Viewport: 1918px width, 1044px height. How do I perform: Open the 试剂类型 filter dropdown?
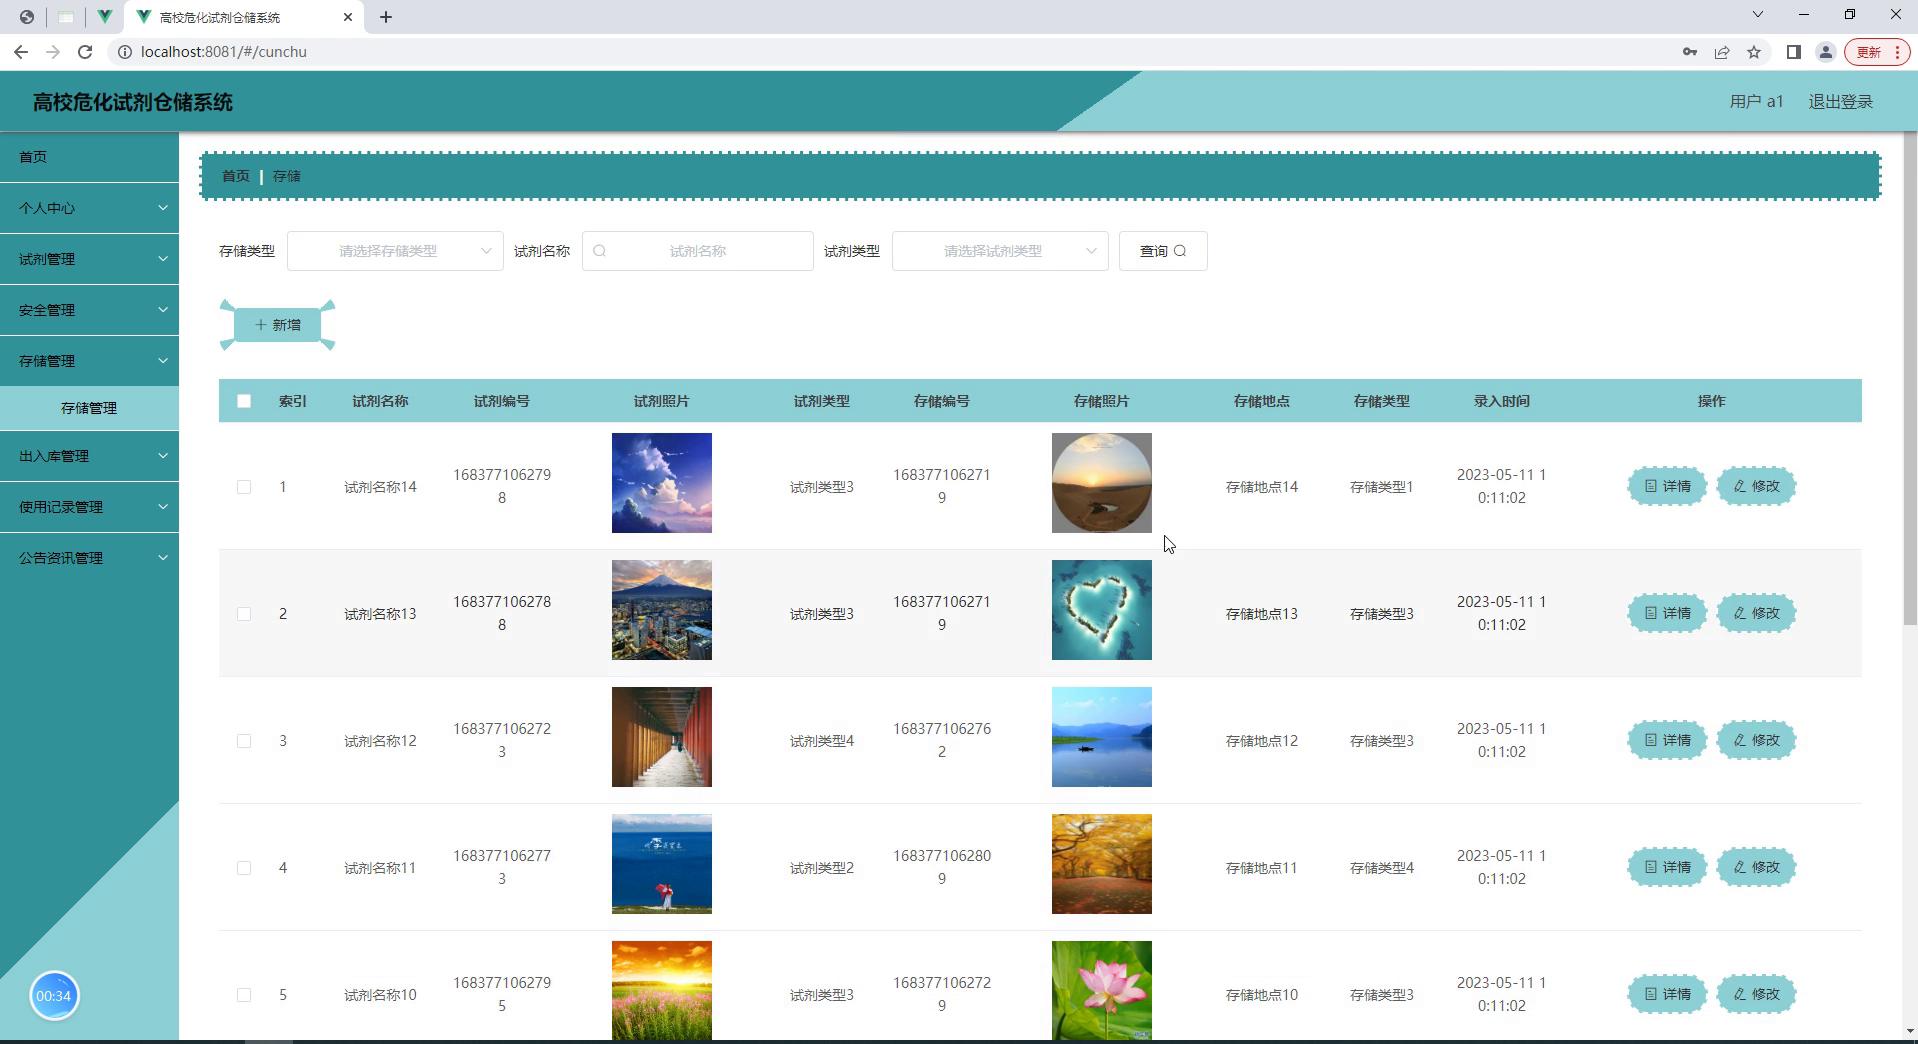1000,251
